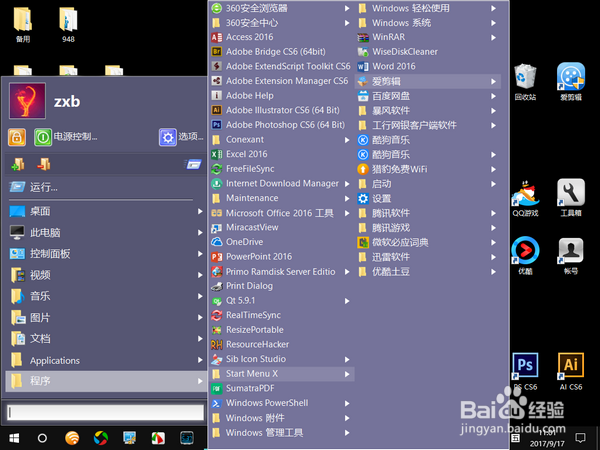Launch the RealTimeSync icon

[x=217, y=315]
